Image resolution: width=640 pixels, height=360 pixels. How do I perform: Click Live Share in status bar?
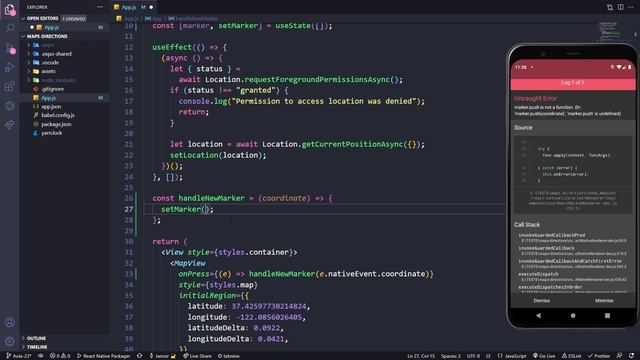coord(197,356)
